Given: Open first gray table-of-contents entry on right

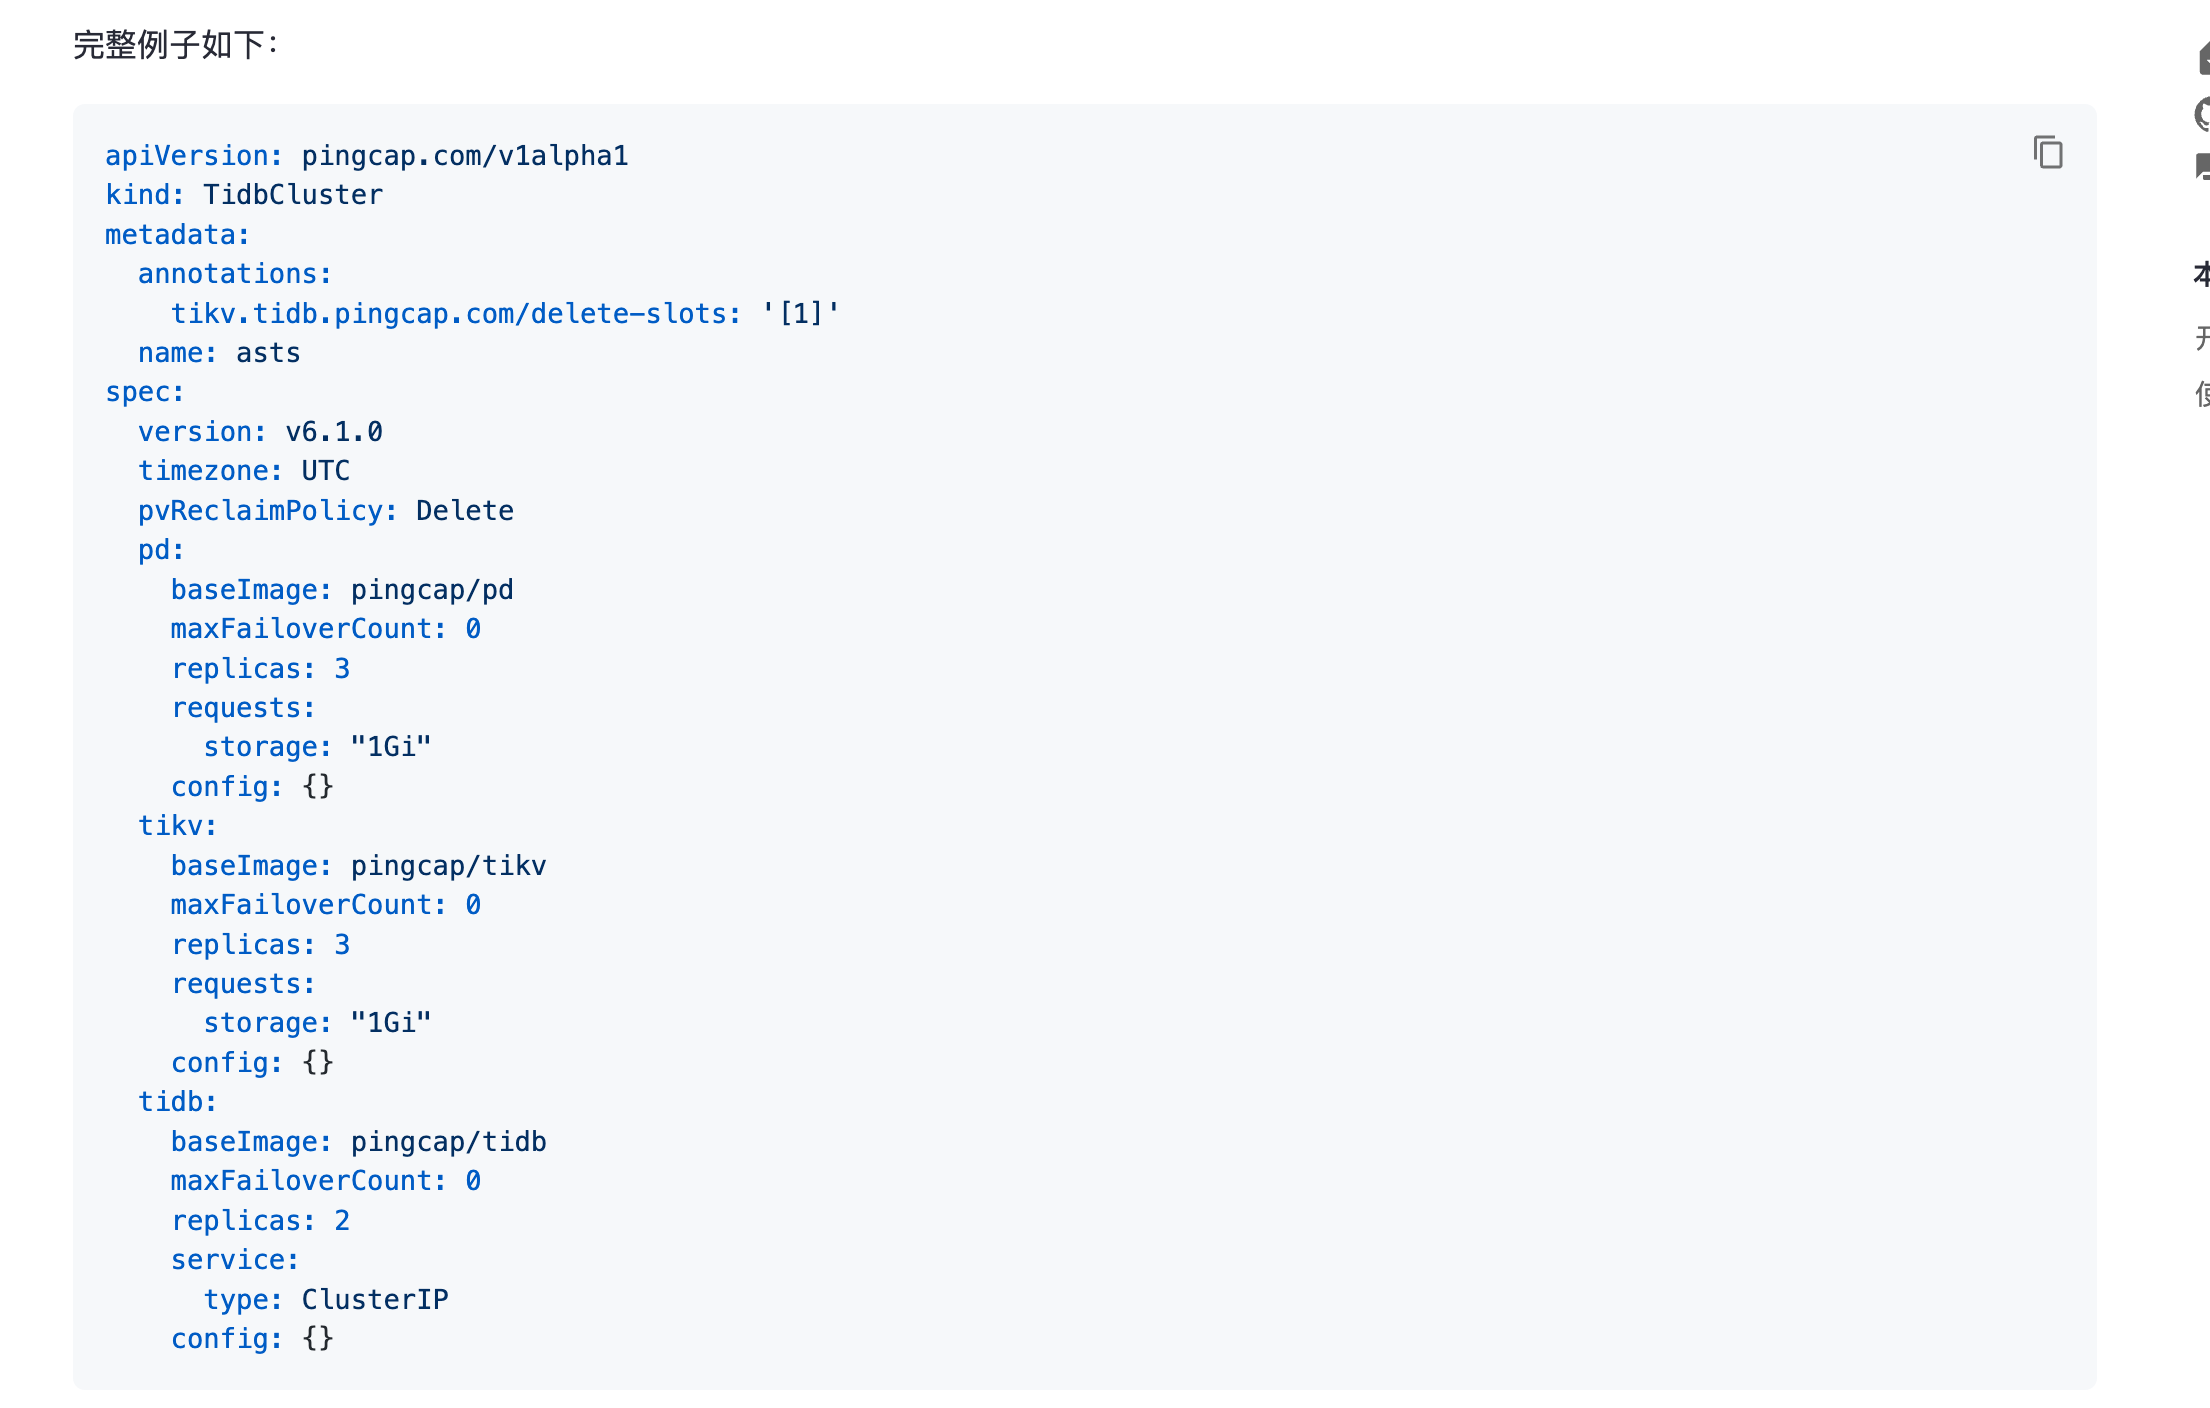Looking at the screenshot, I should (2202, 337).
